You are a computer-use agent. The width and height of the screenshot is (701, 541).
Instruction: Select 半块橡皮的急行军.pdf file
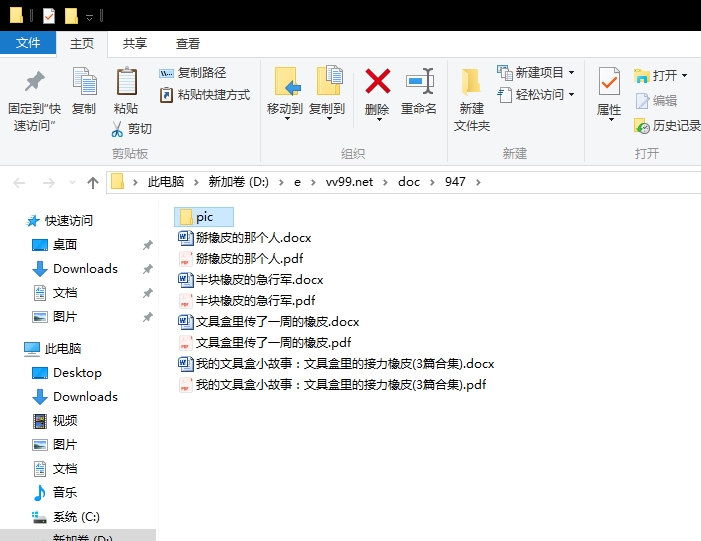click(x=246, y=300)
